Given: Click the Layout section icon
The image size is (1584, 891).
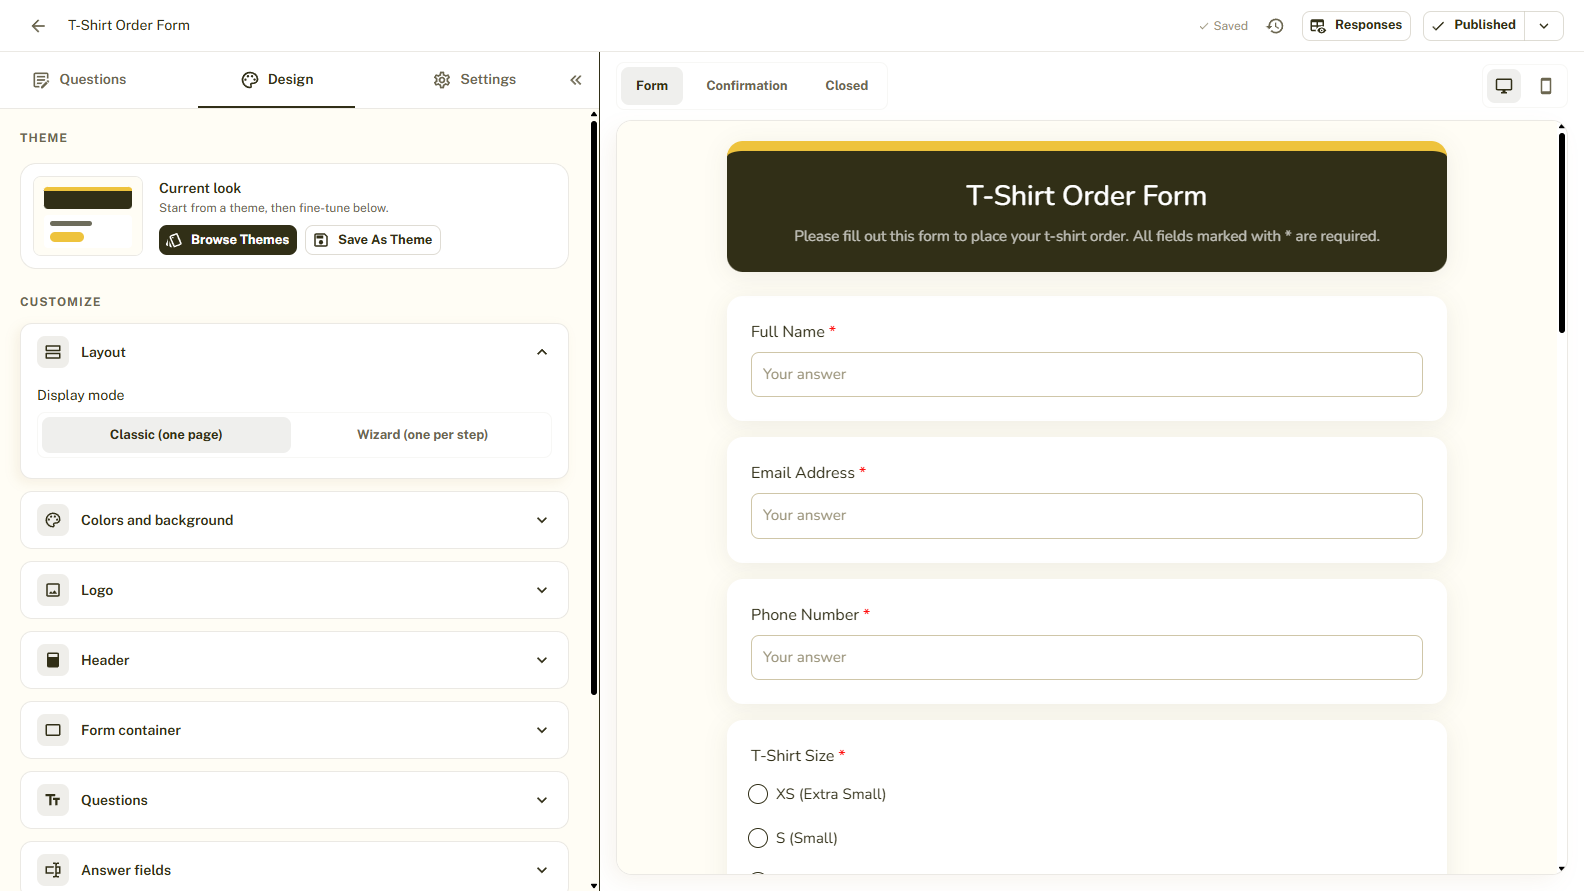Looking at the screenshot, I should (x=53, y=352).
